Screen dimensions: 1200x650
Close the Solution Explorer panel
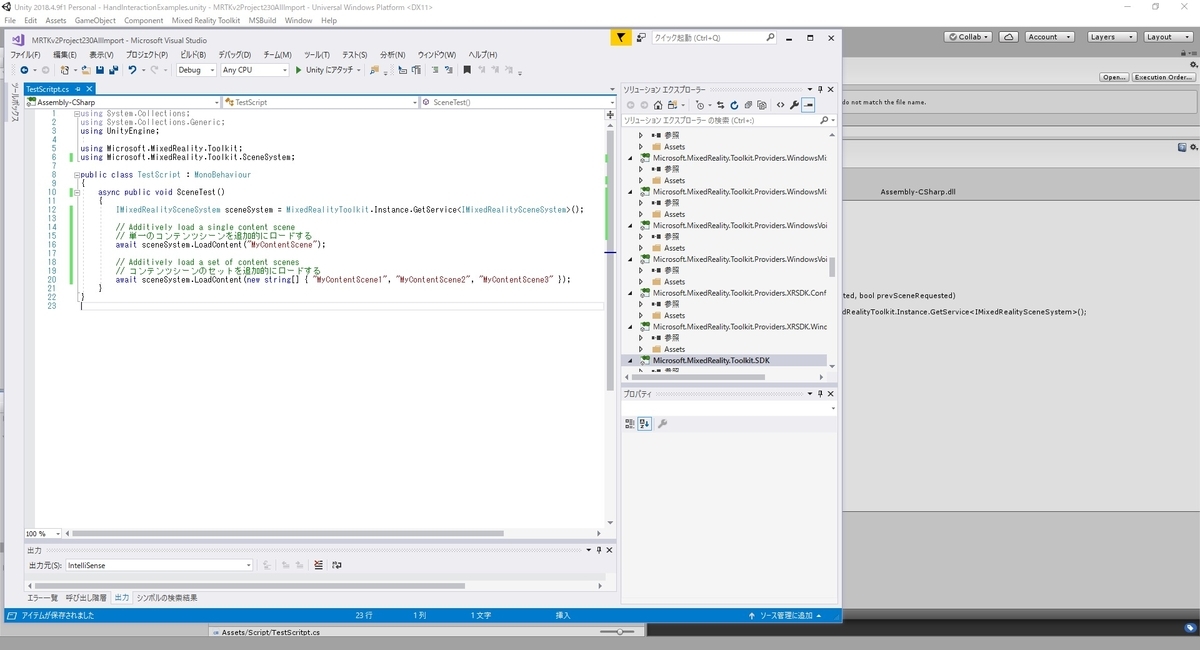(x=831, y=89)
